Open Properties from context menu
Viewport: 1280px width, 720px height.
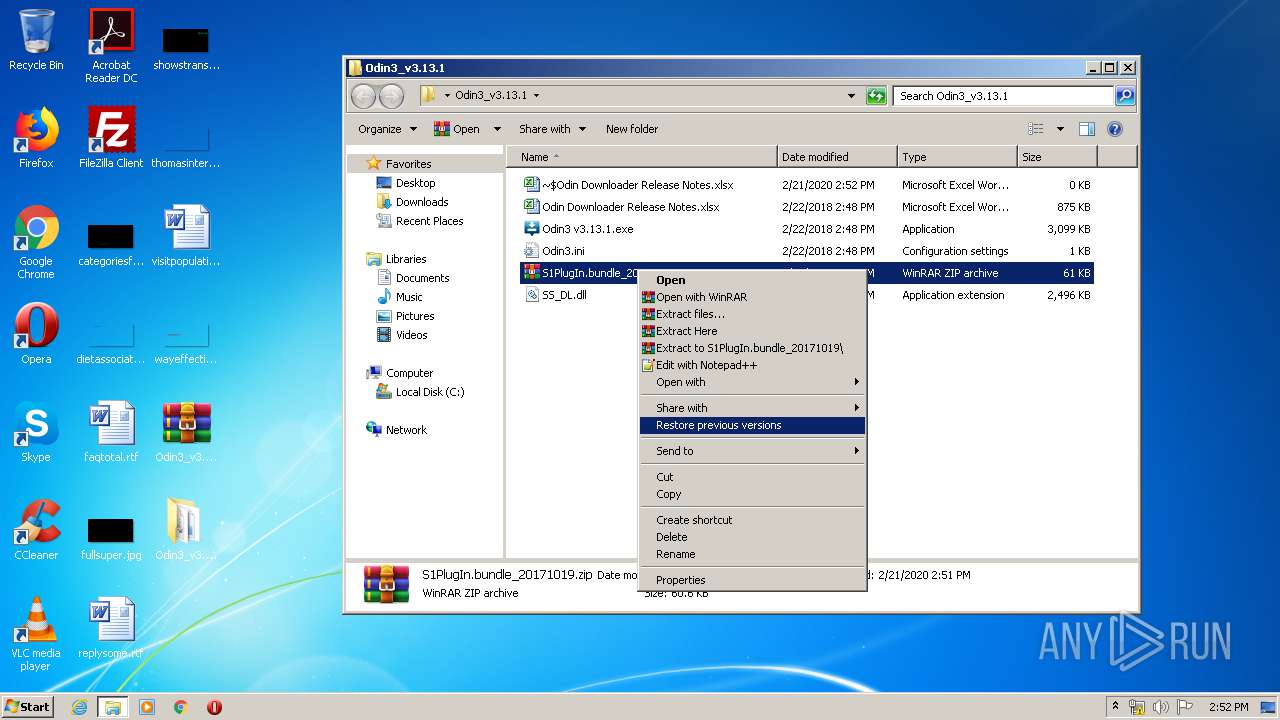coord(752,580)
